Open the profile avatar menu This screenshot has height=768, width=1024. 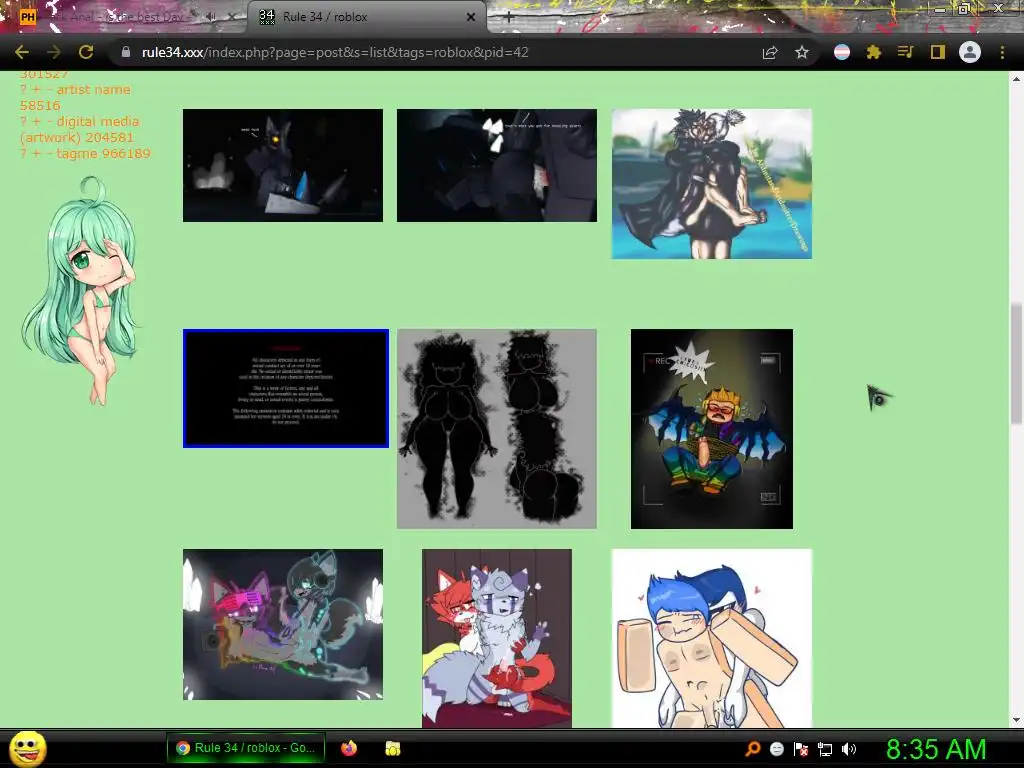pyautogui.click(x=970, y=52)
